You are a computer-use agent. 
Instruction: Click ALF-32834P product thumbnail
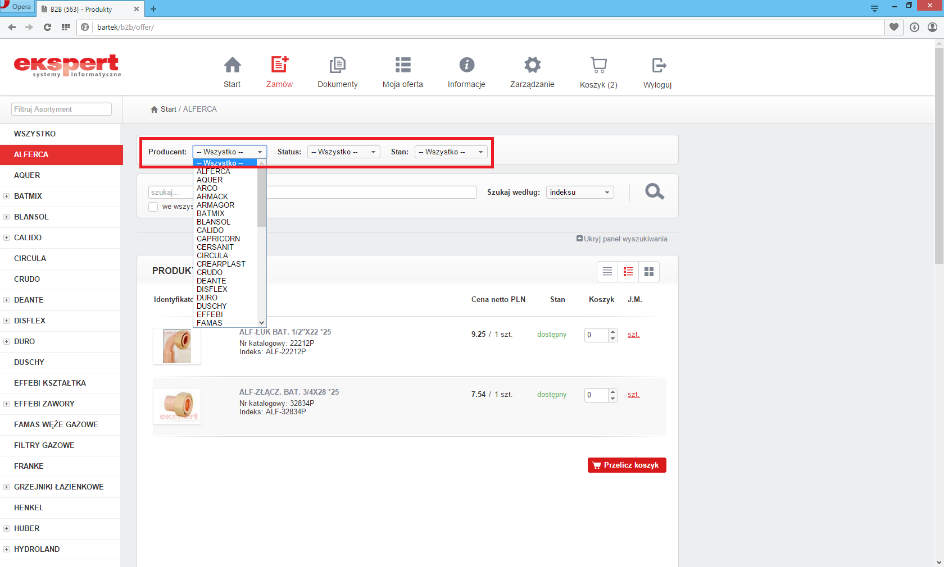[177, 406]
